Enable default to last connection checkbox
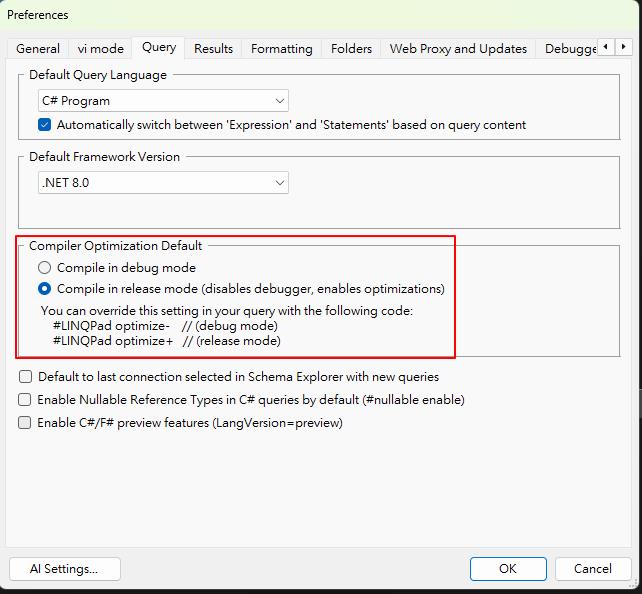Screen dimensions: 642x594 tap(25, 377)
